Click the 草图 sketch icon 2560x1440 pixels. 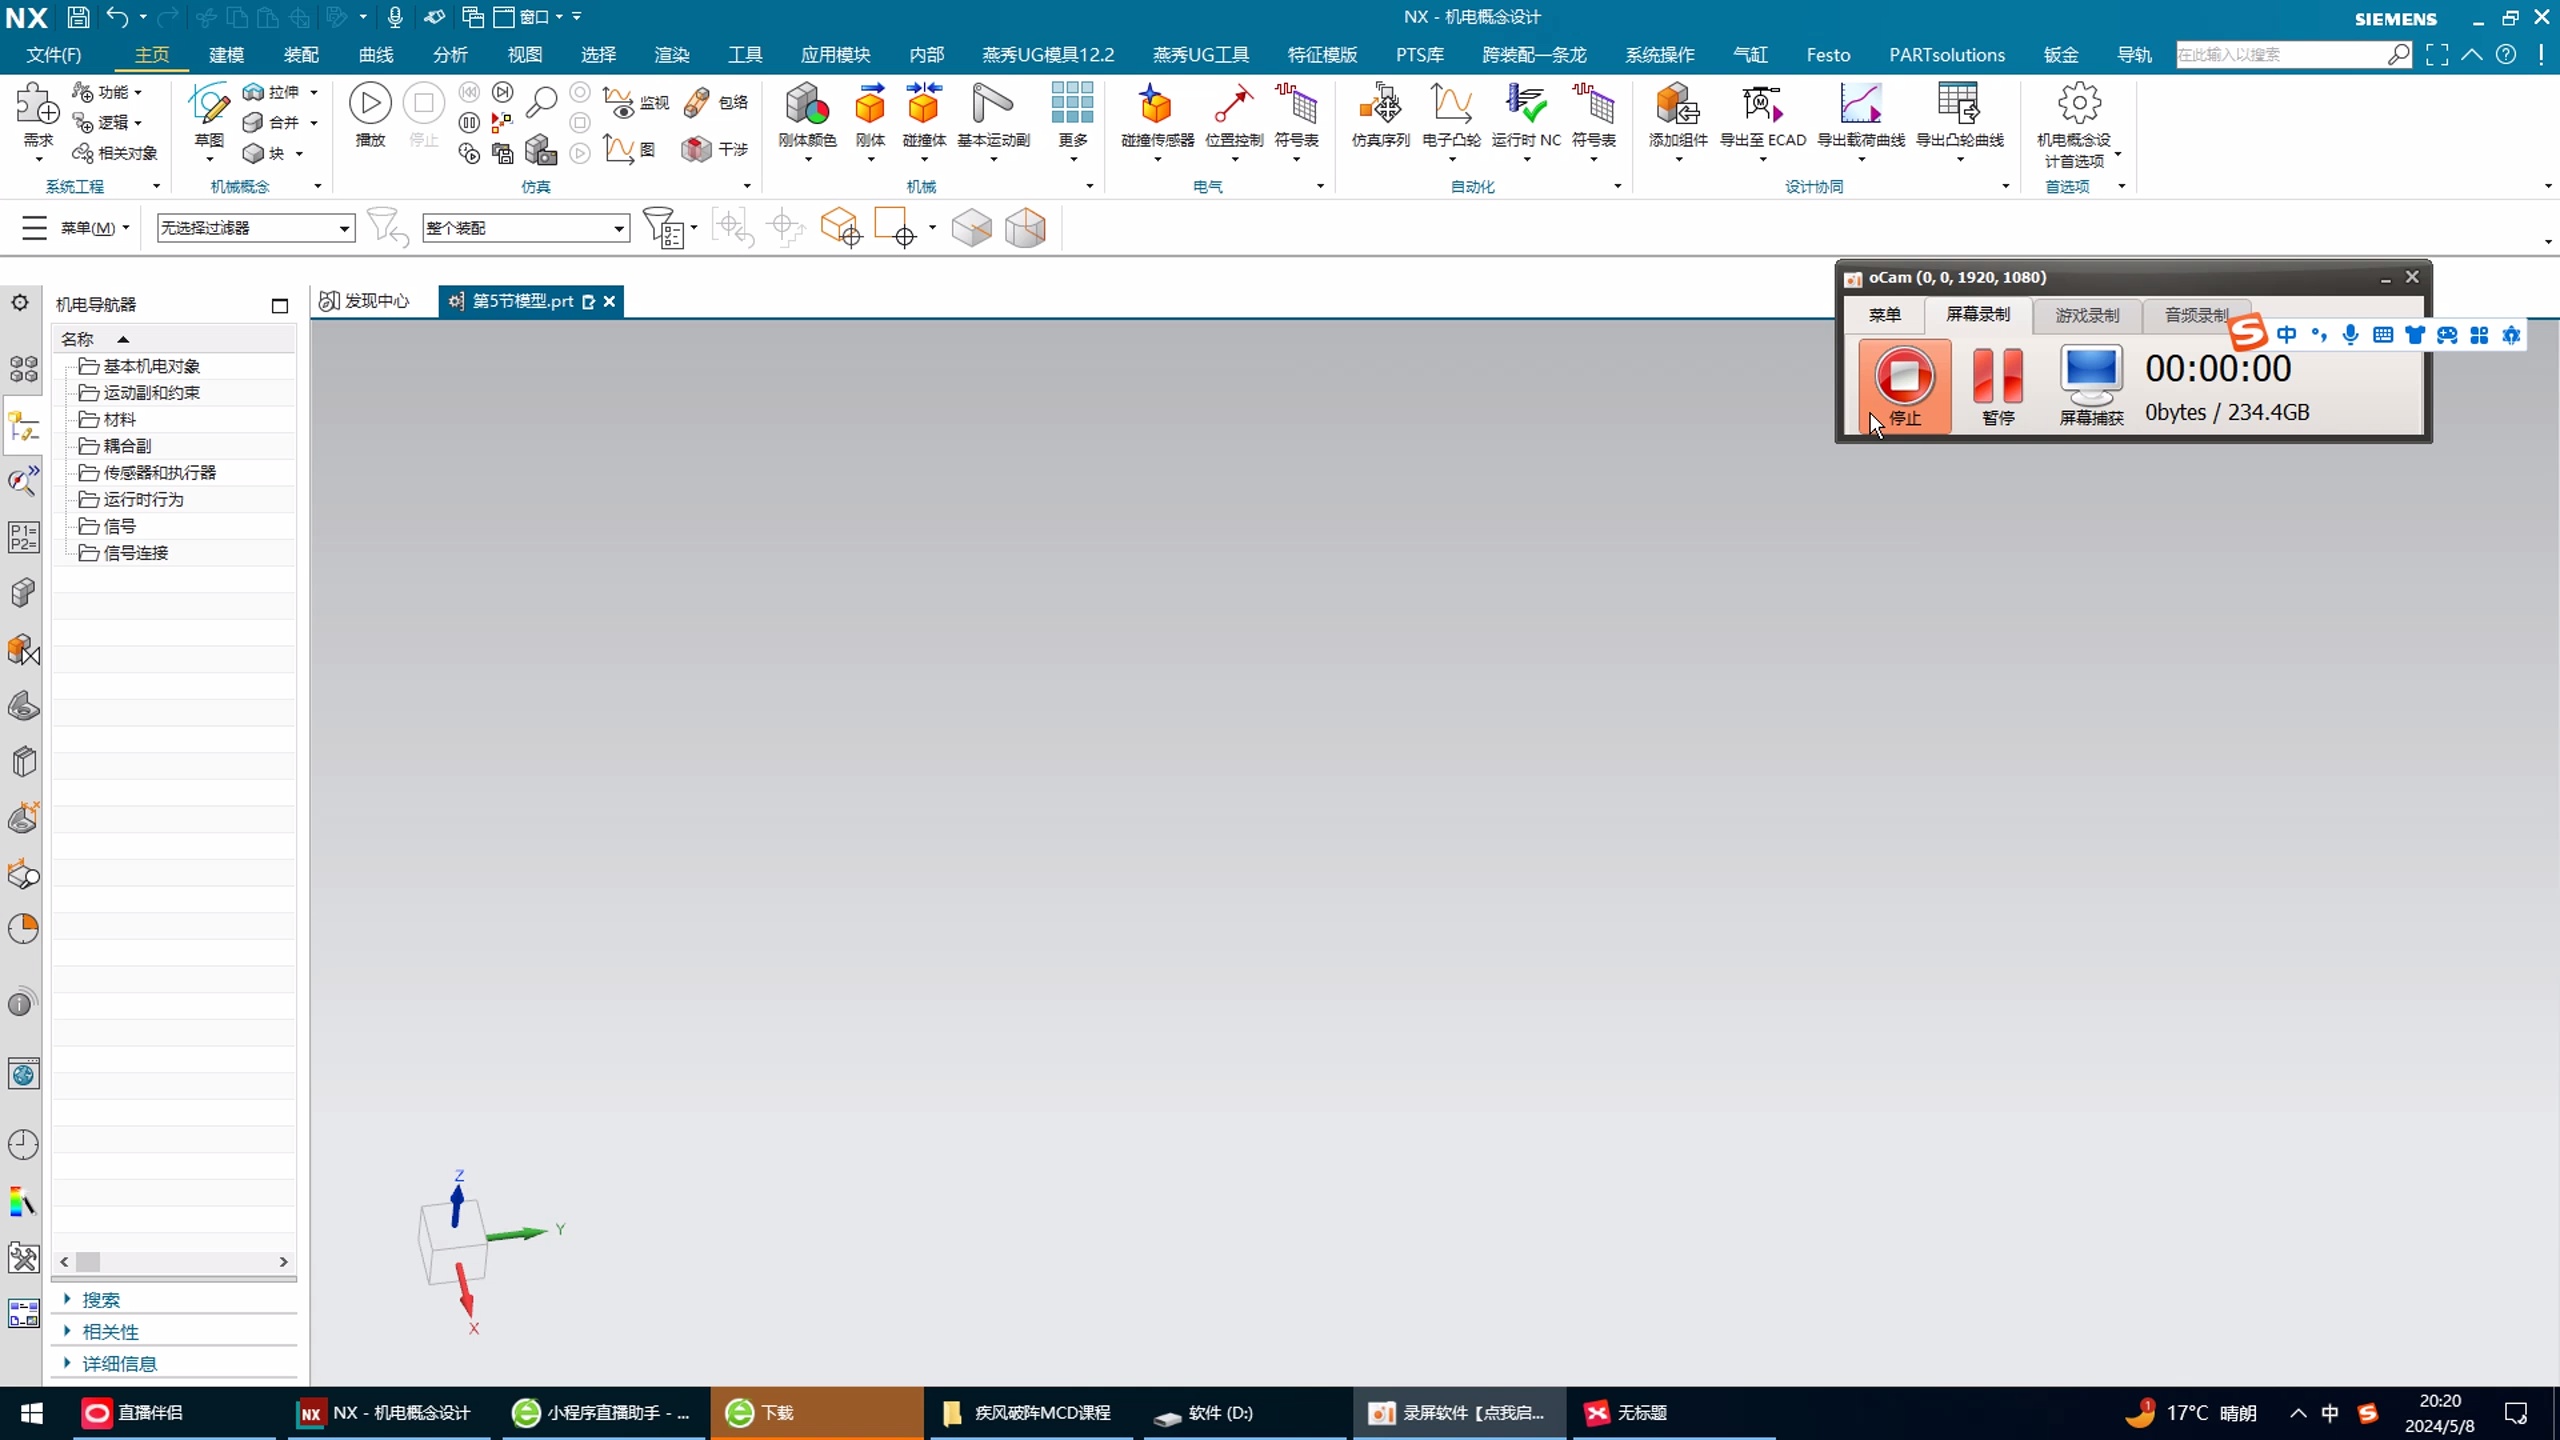coord(208,104)
